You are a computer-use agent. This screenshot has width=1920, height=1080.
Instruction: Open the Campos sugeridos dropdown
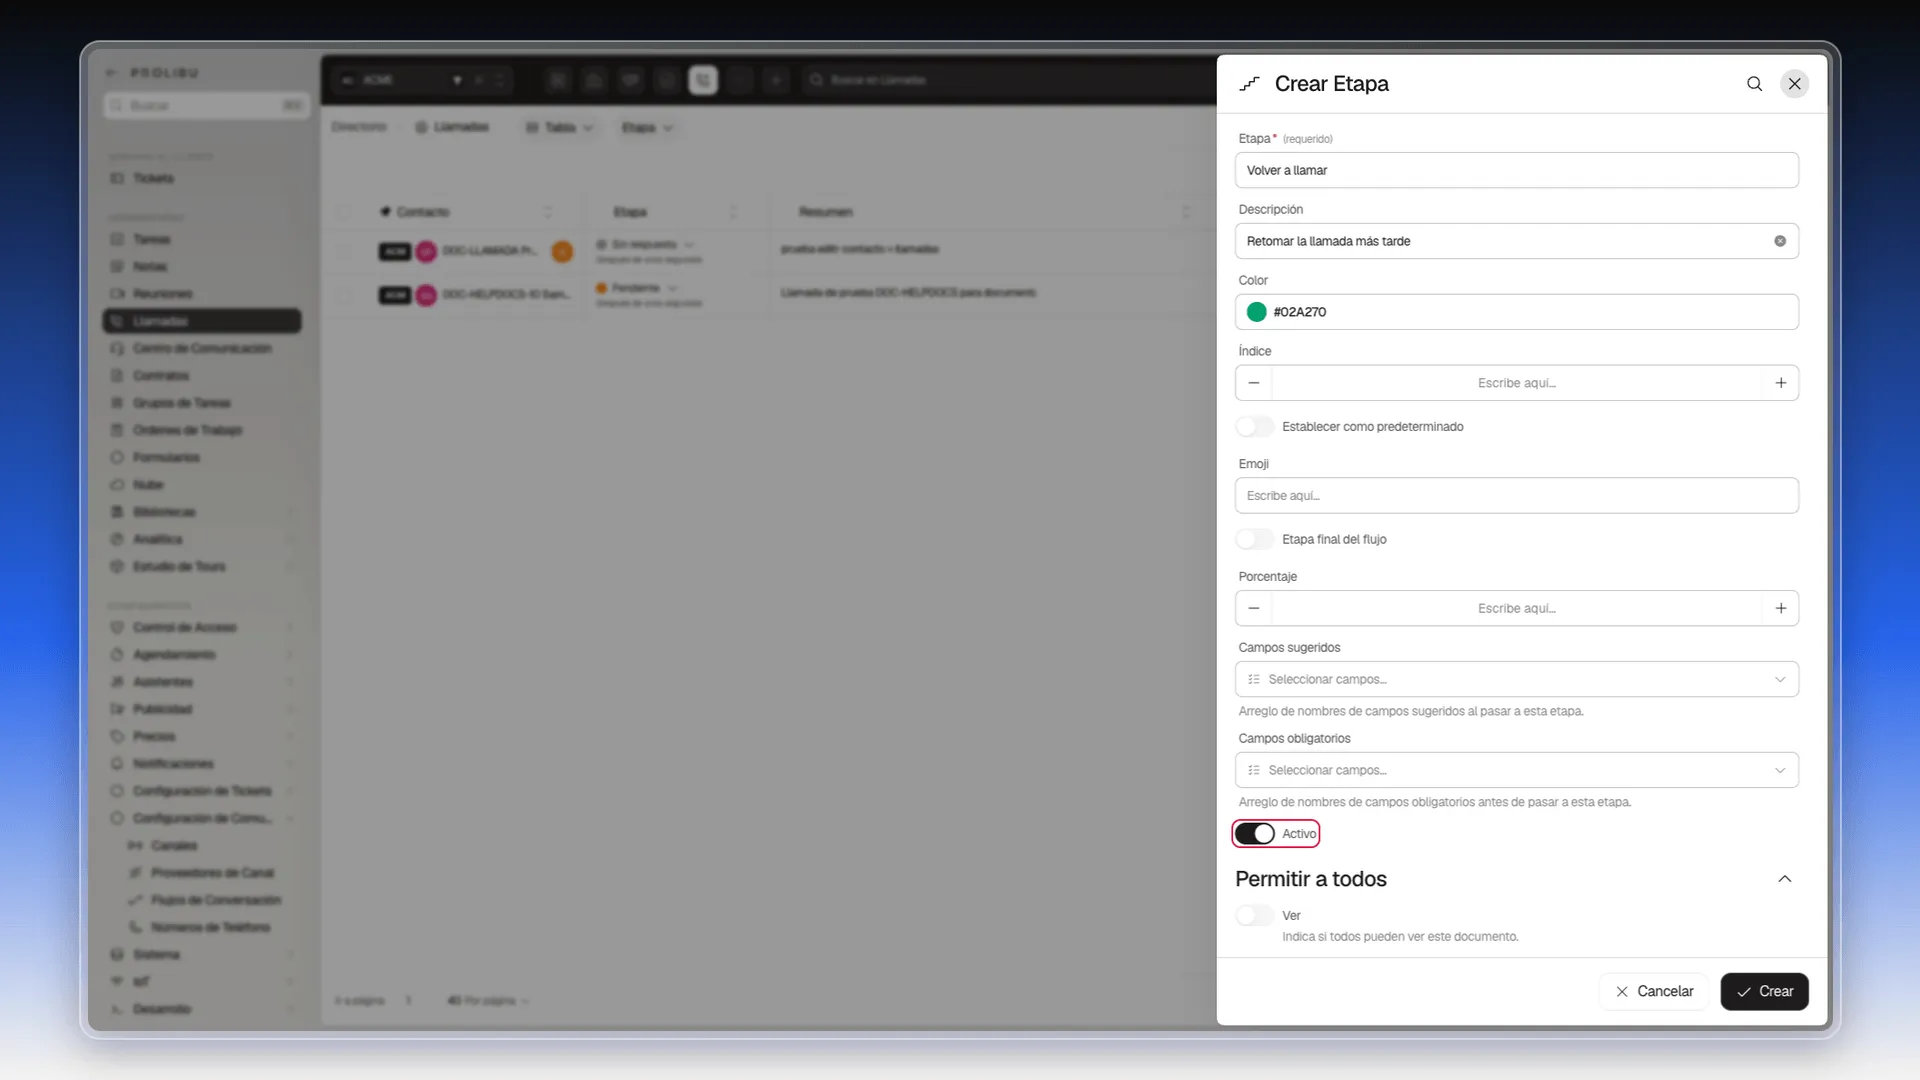(x=1517, y=679)
